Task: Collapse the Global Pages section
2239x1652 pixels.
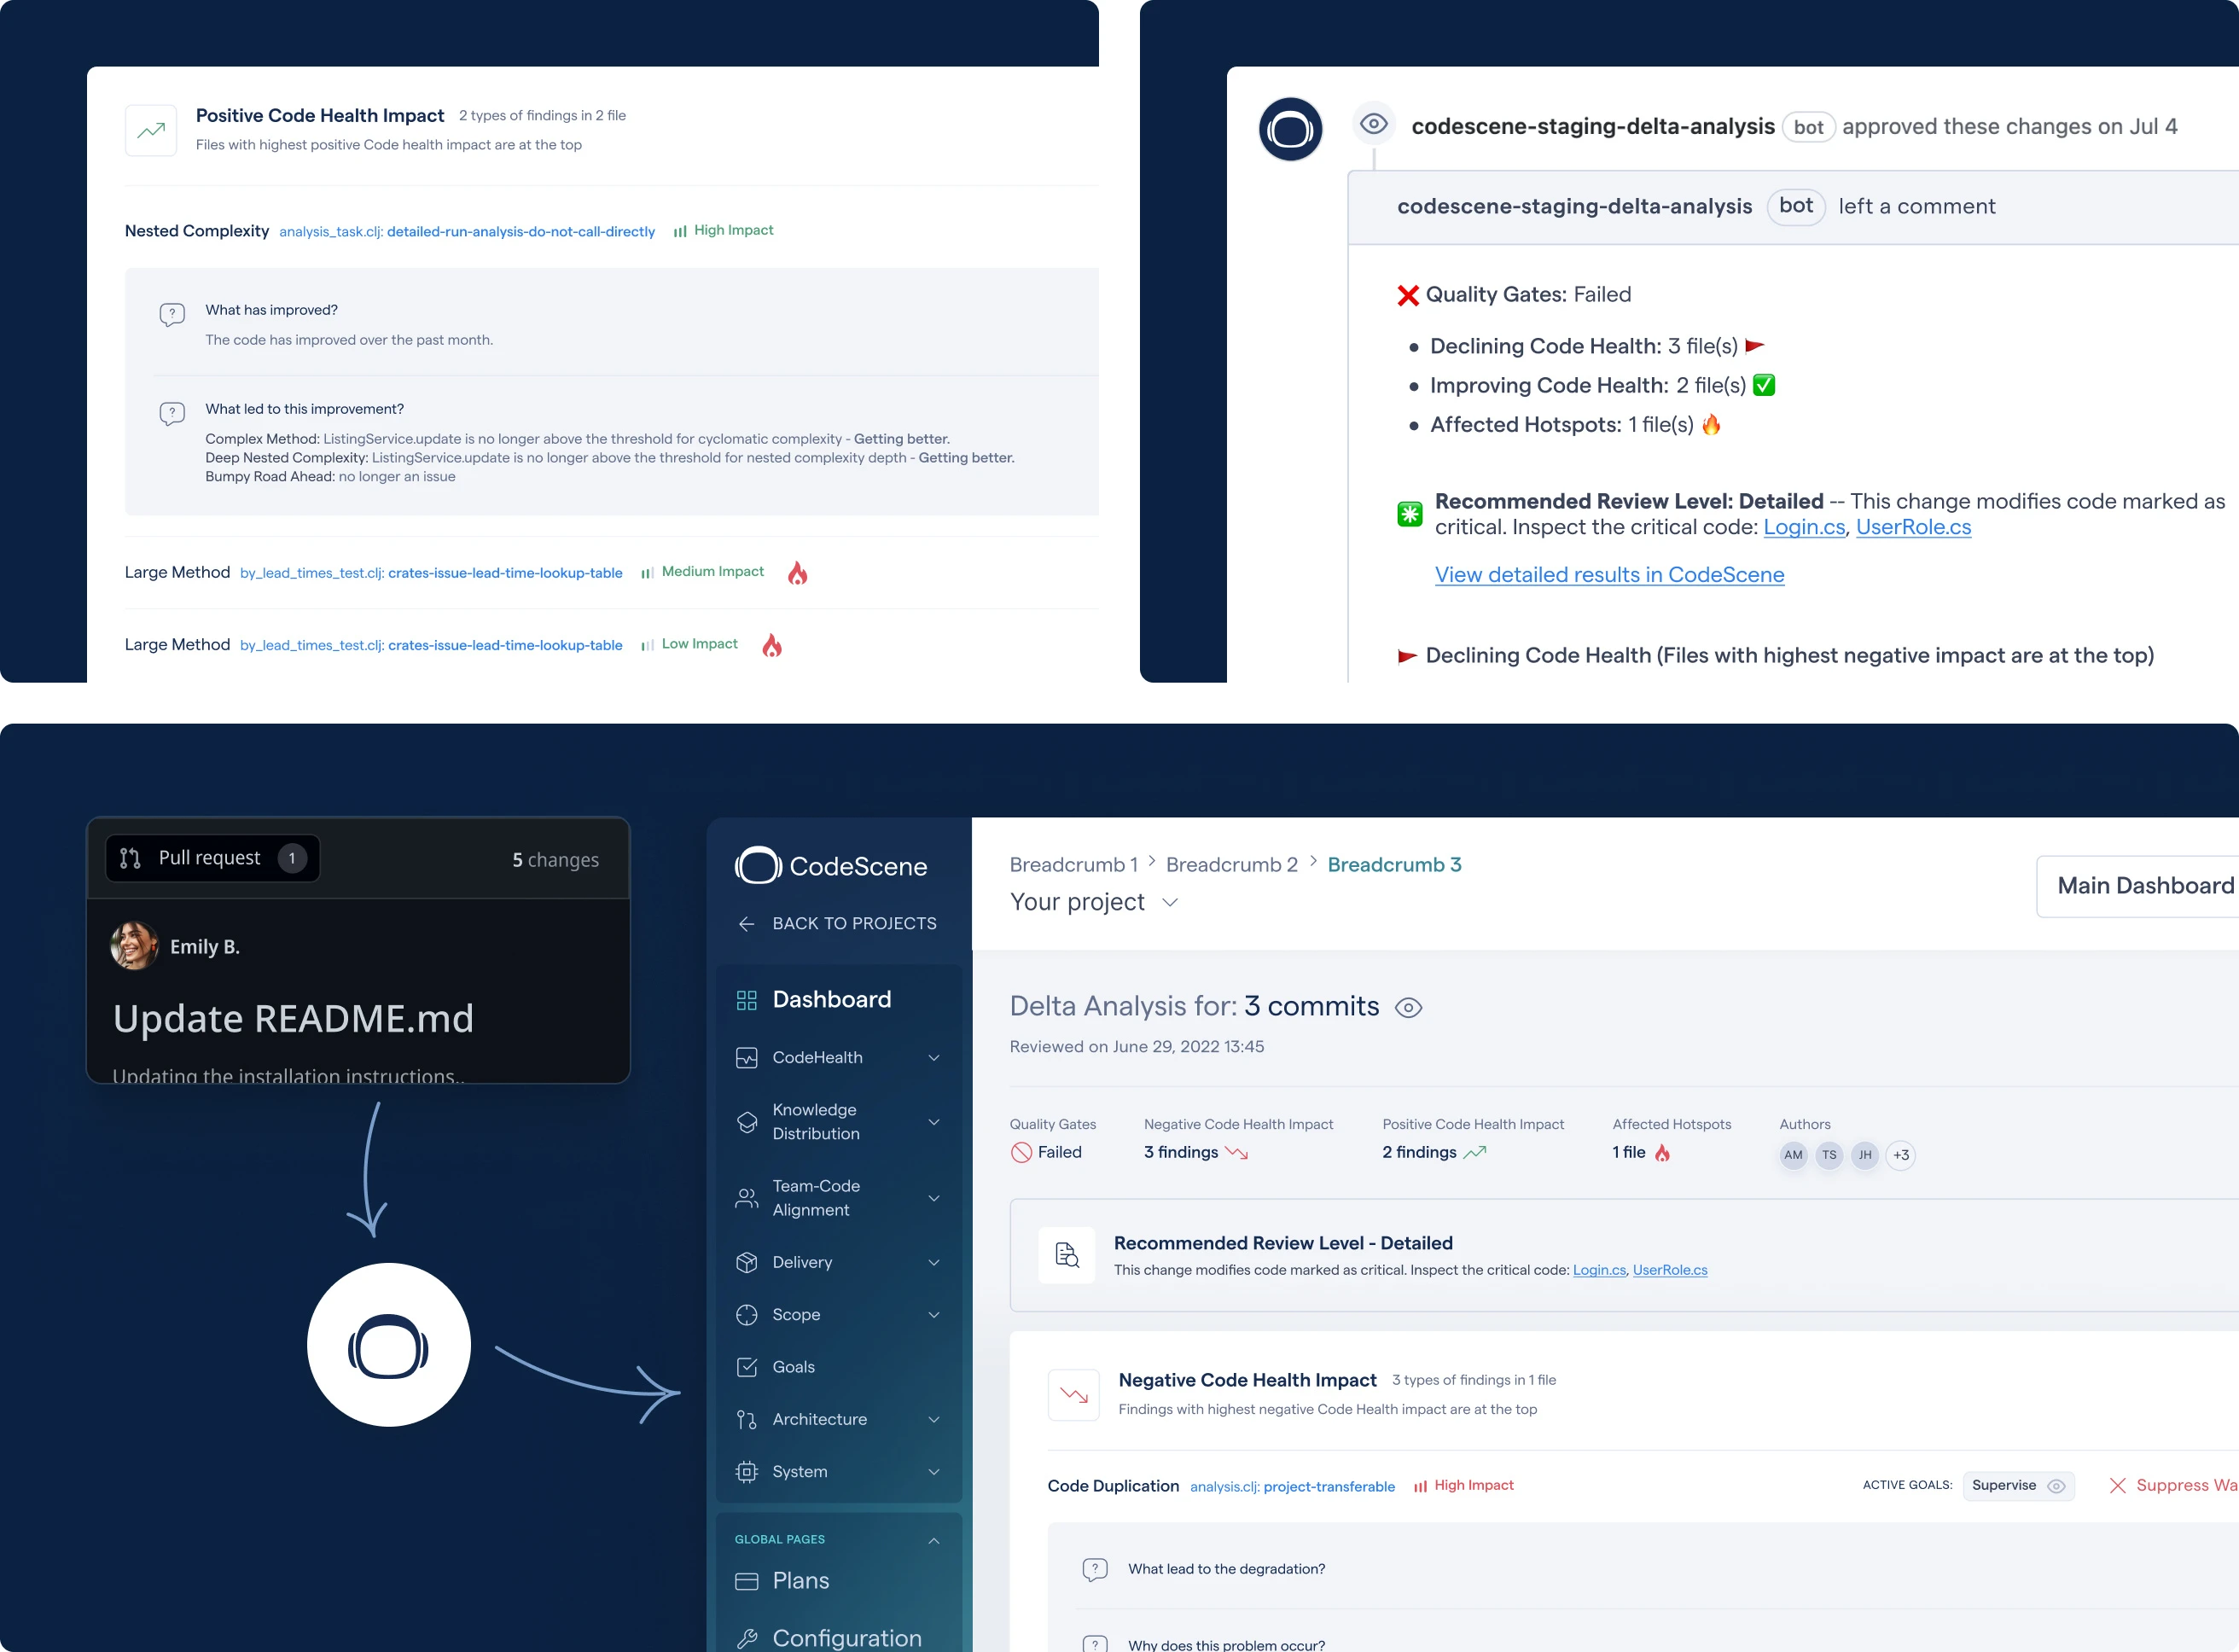Action: 933,1540
